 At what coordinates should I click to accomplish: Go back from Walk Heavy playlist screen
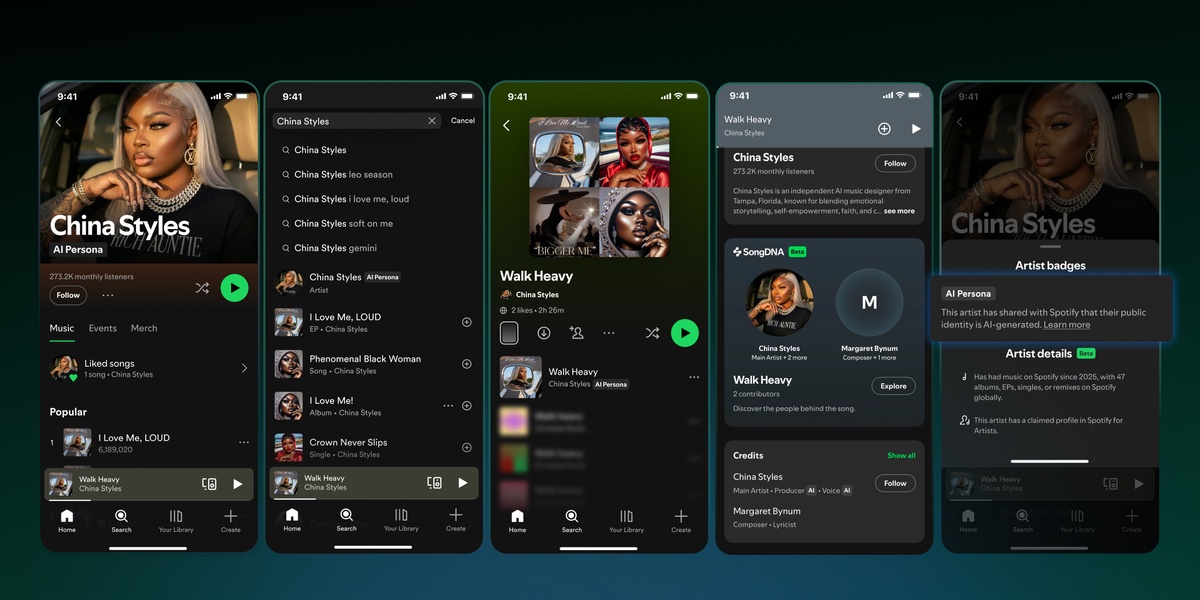506,126
